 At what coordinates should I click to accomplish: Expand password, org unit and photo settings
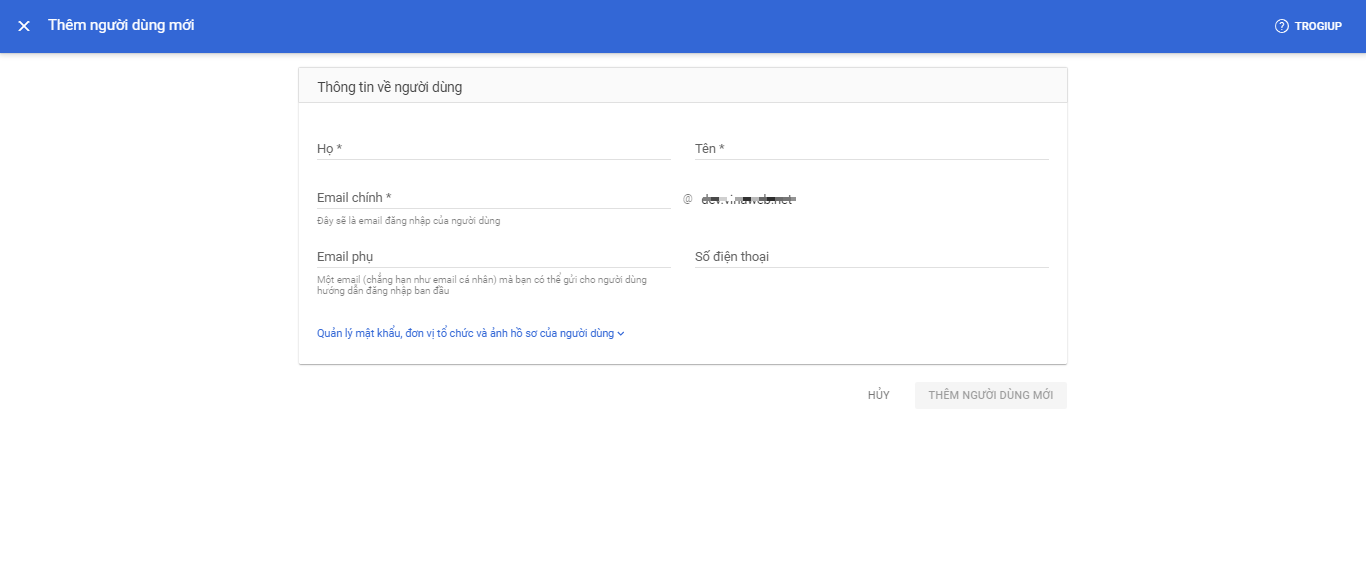(465, 334)
